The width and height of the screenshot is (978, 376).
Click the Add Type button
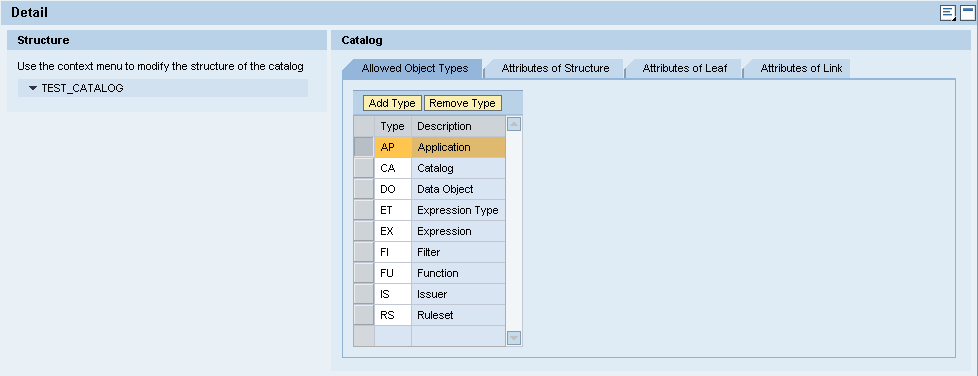tap(392, 103)
